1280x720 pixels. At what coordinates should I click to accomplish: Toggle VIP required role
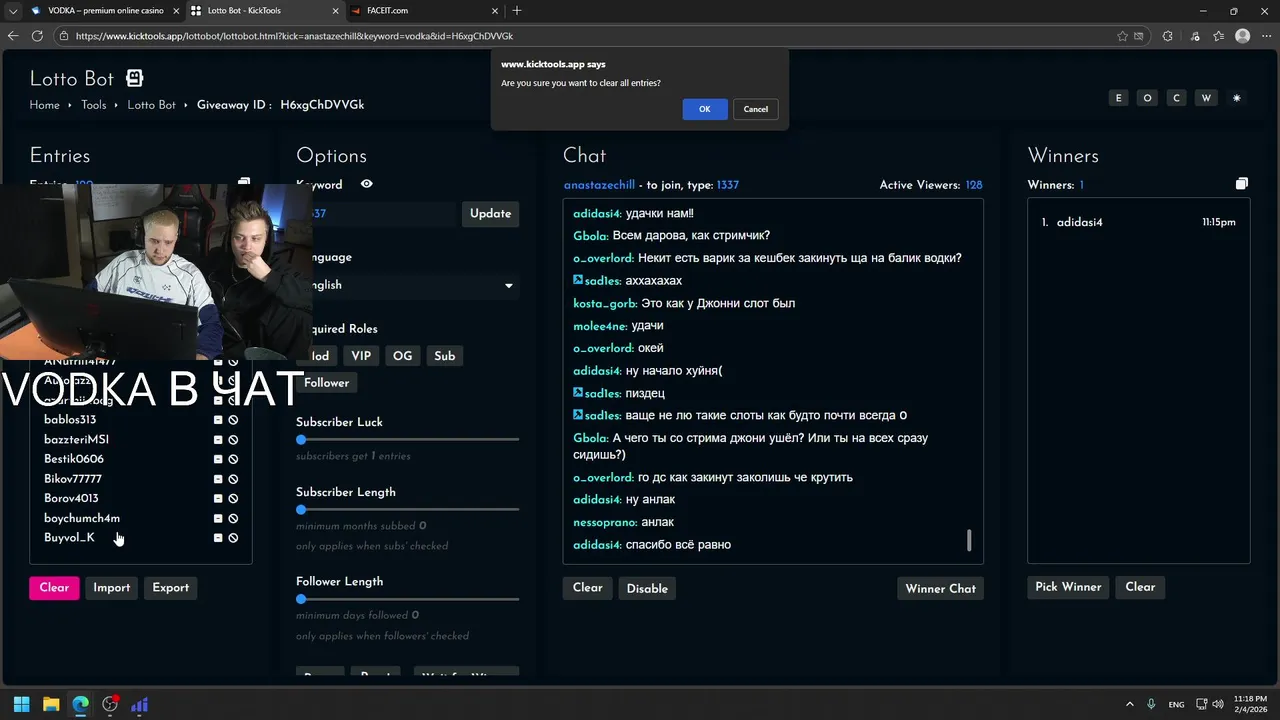coord(361,356)
